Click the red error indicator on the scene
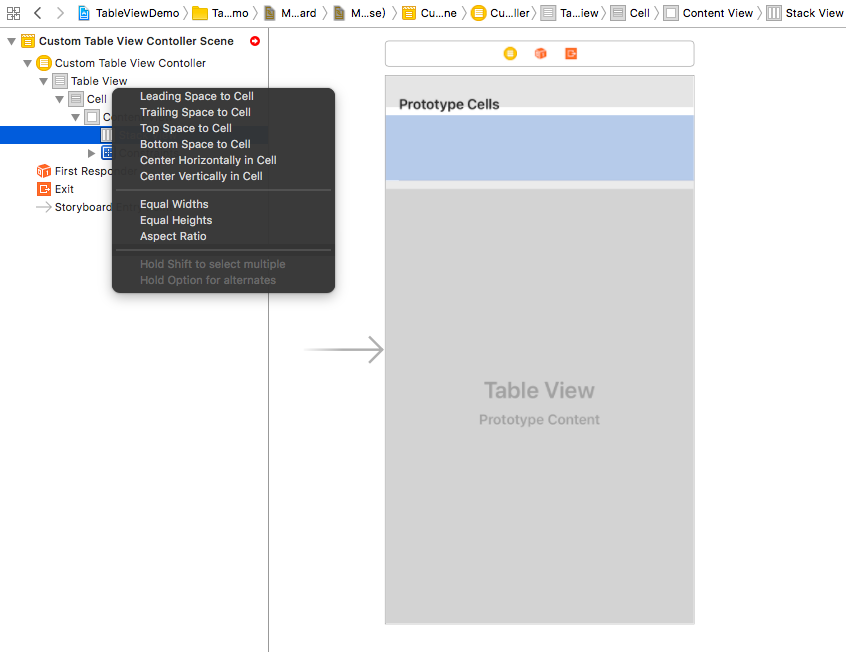 point(255,41)
